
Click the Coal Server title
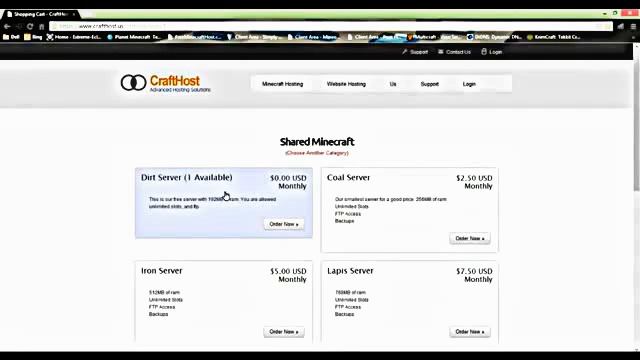(x=348, y=178)
